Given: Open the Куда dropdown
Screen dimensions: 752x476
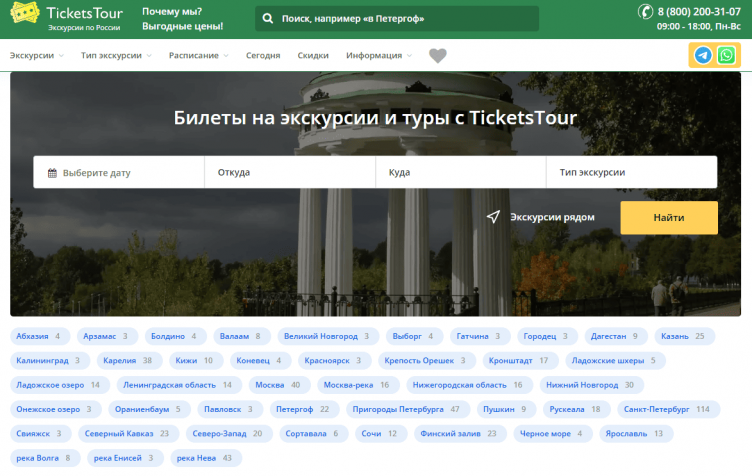Looking at the screenshot, I should point(461,172).
